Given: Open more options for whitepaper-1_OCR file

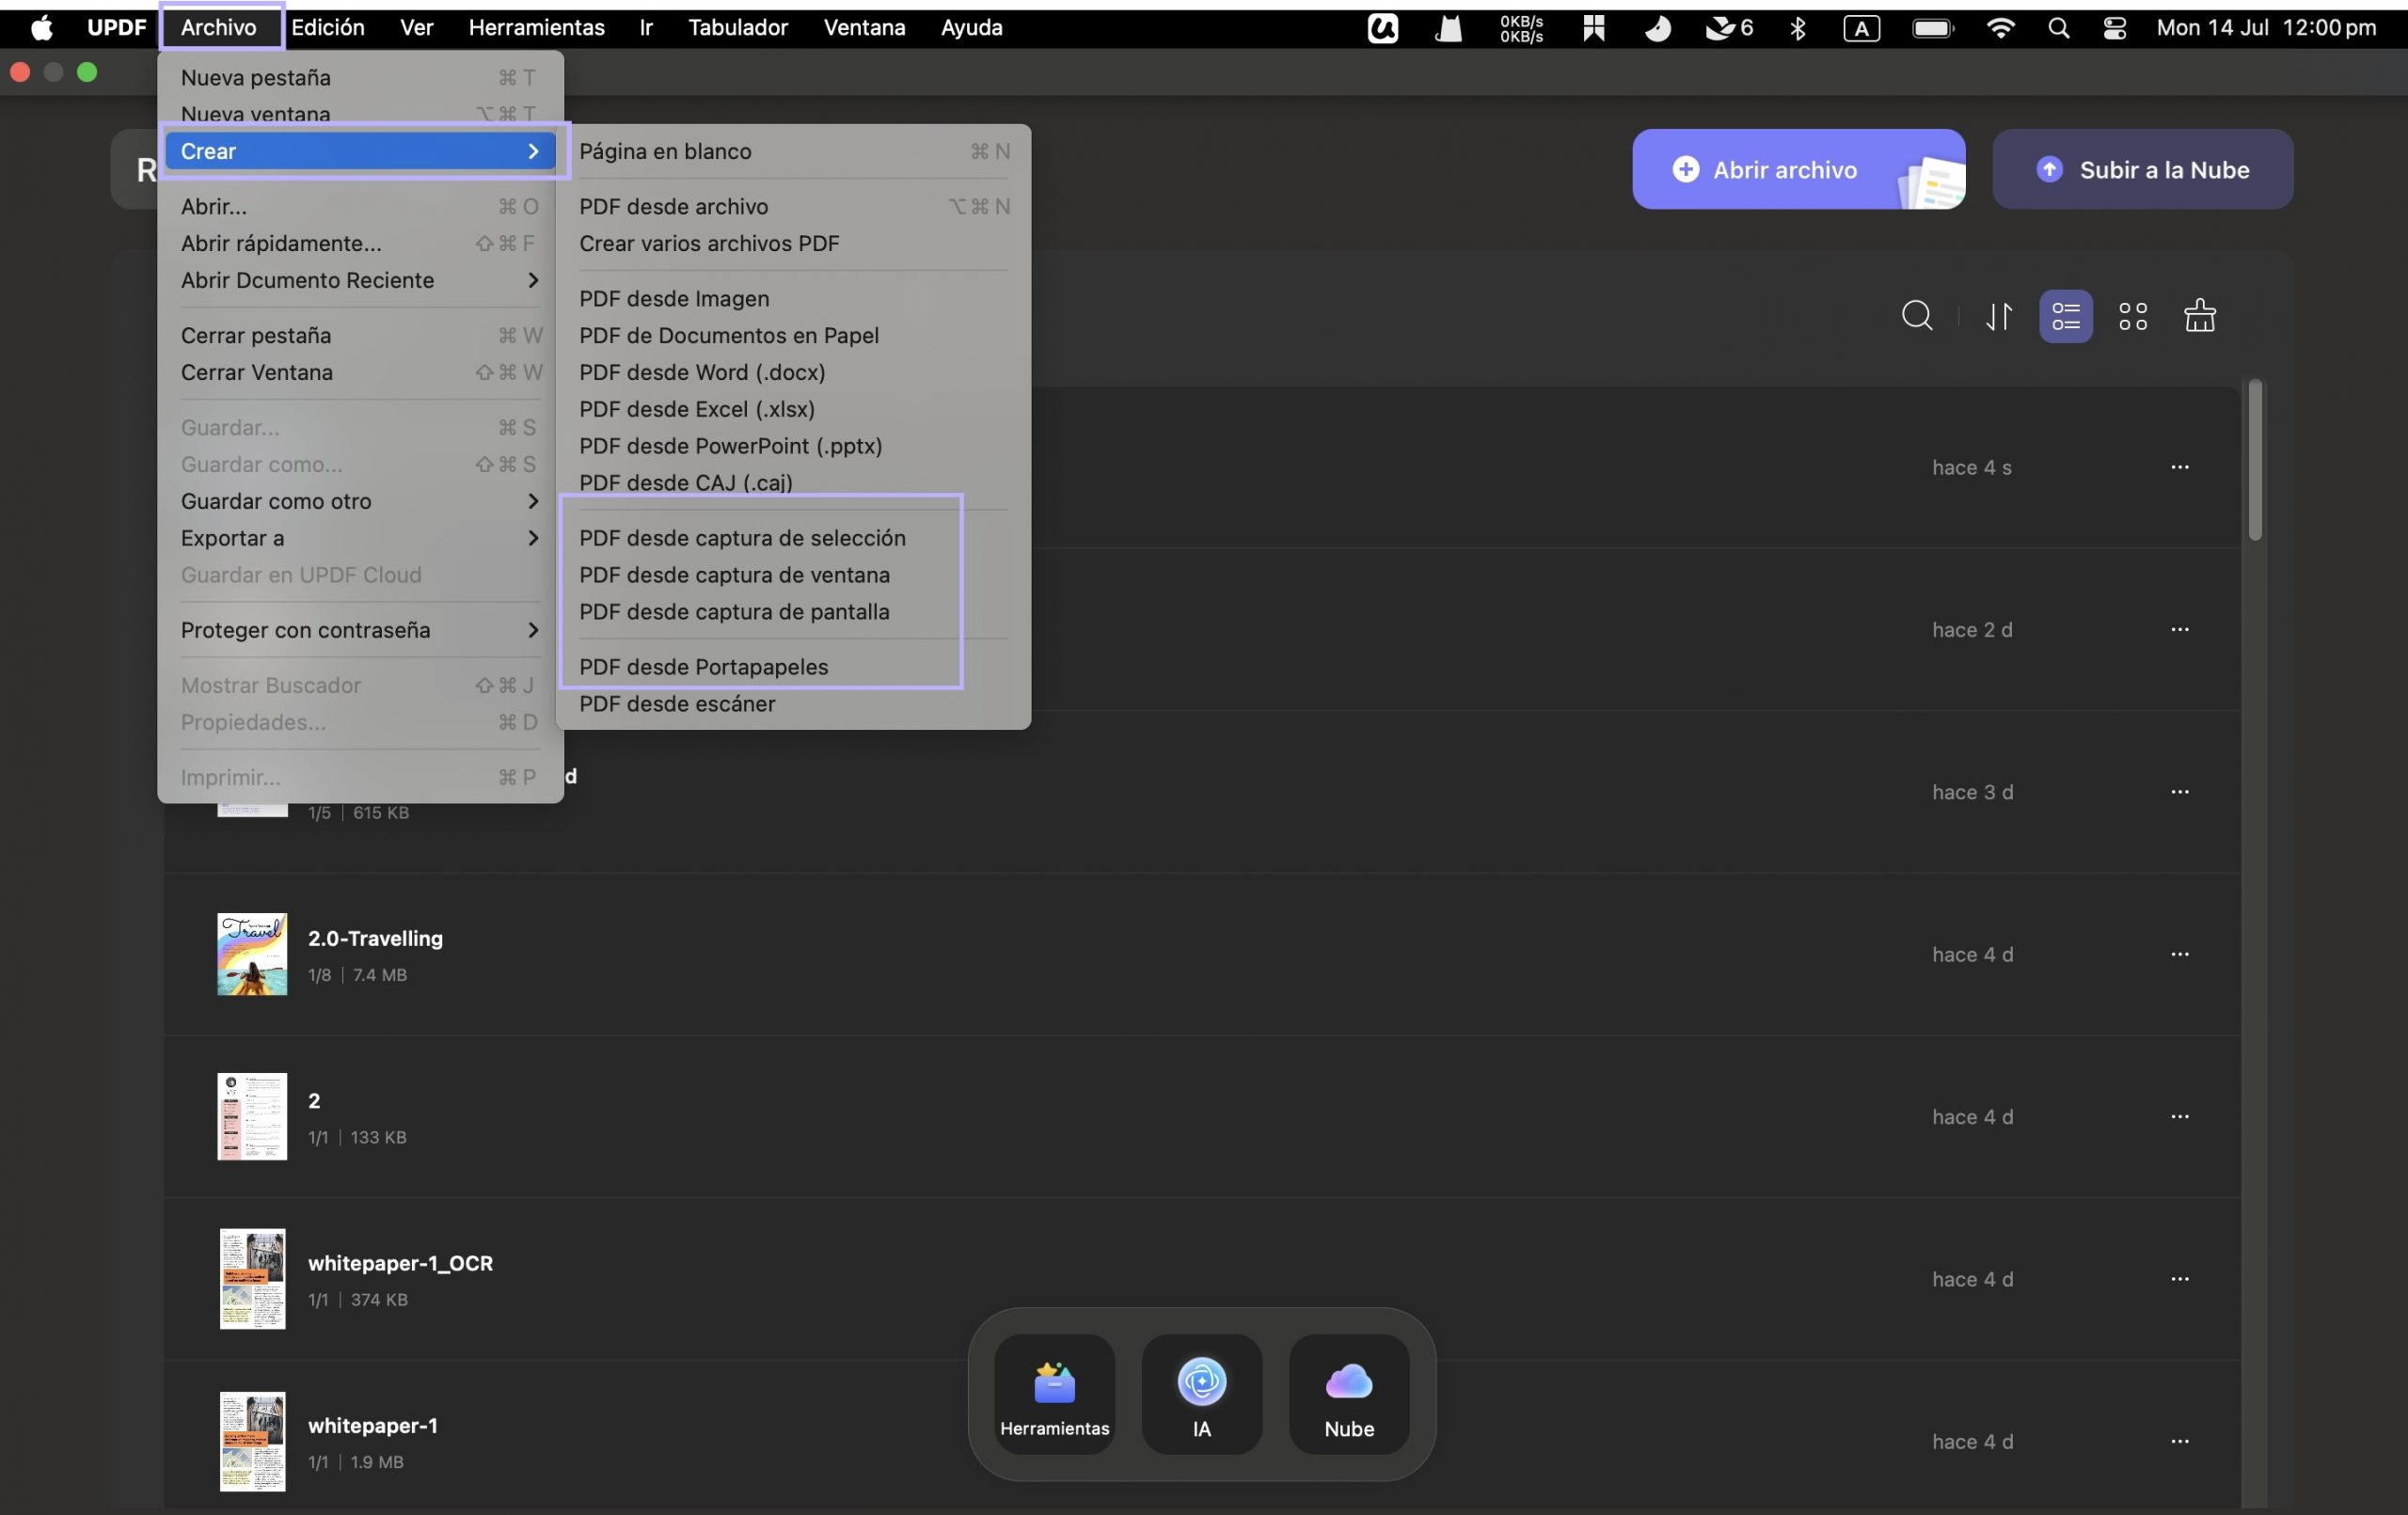Looking at the screenshot, I should tap(2179, 1278).
